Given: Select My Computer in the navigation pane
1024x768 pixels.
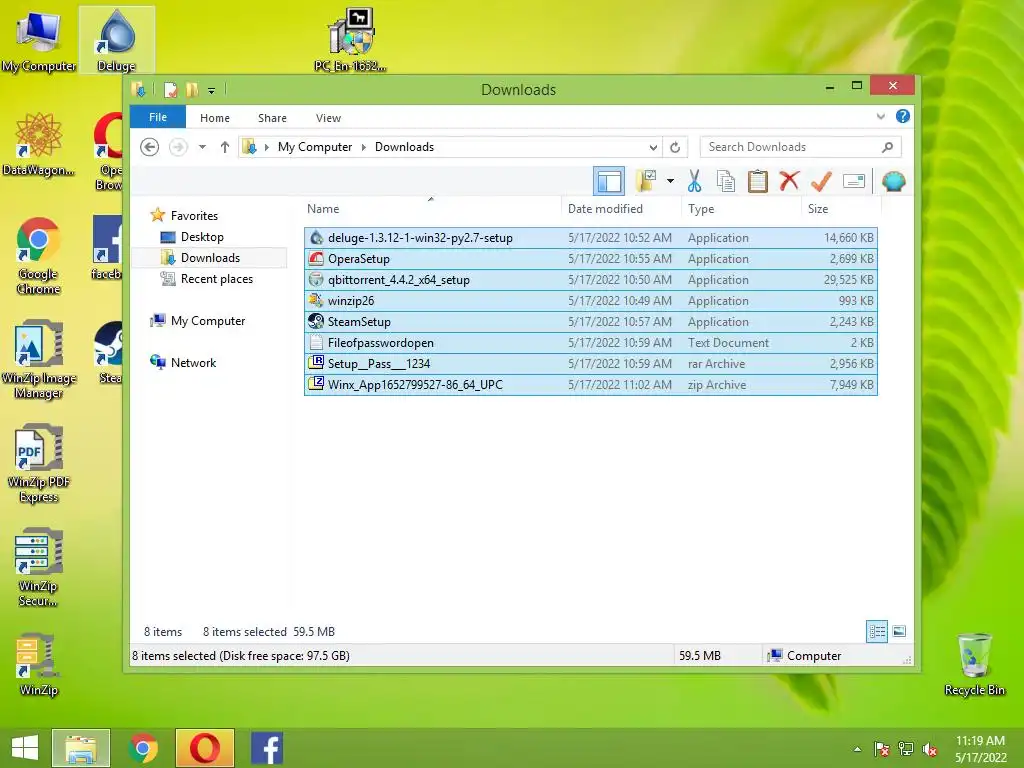Looking at the screenshot, I should coord(208,321).
